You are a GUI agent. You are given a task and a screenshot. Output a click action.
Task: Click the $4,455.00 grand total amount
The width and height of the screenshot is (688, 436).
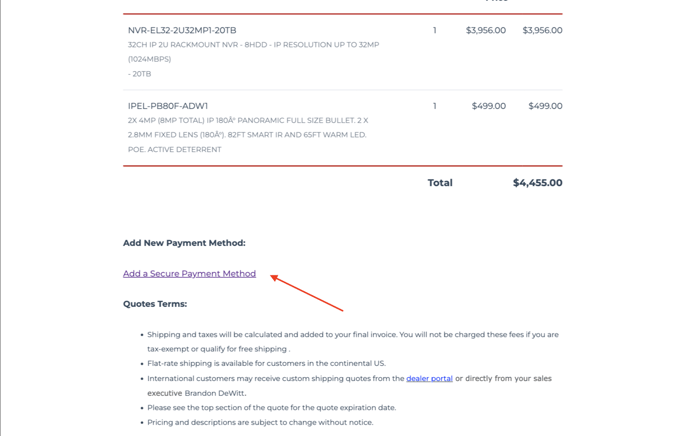(x=537, y=183)
